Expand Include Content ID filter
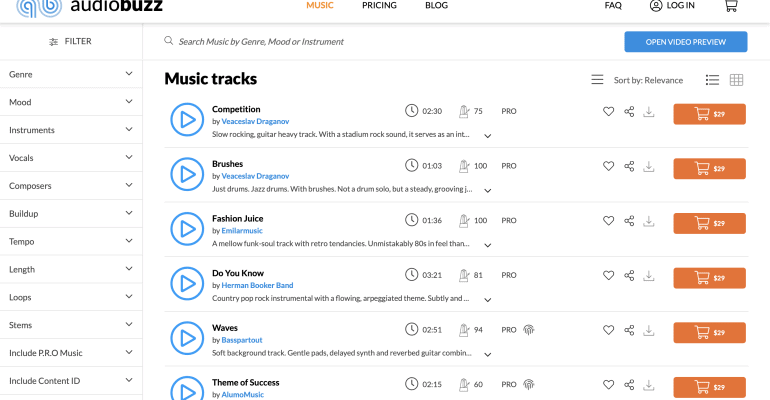Image resolution: width=770 pixels, height=400 pixels. 71,381
